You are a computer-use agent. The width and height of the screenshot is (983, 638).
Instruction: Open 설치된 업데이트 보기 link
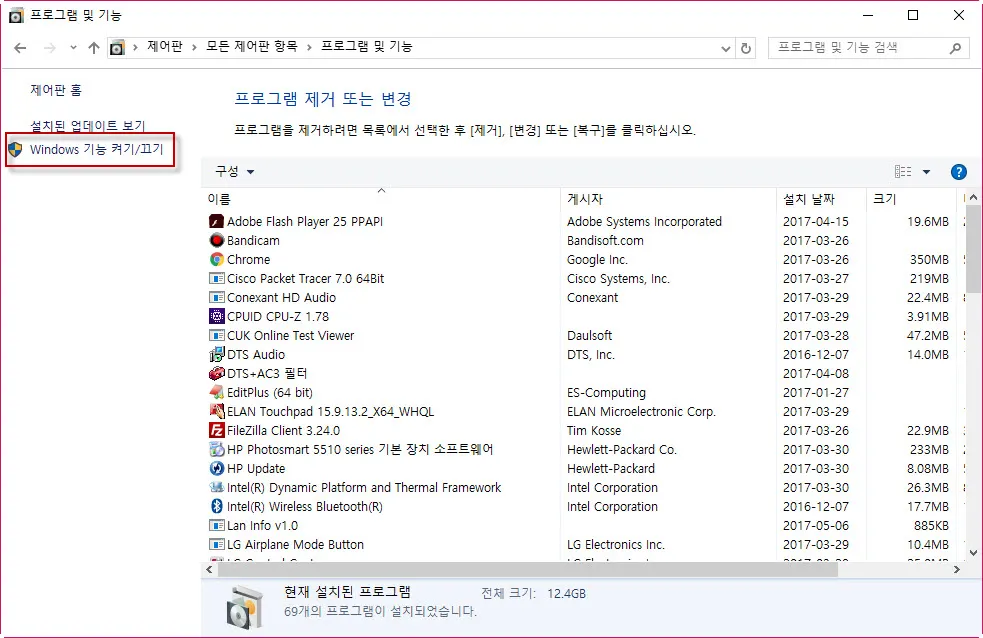click(x=87, y=126)
